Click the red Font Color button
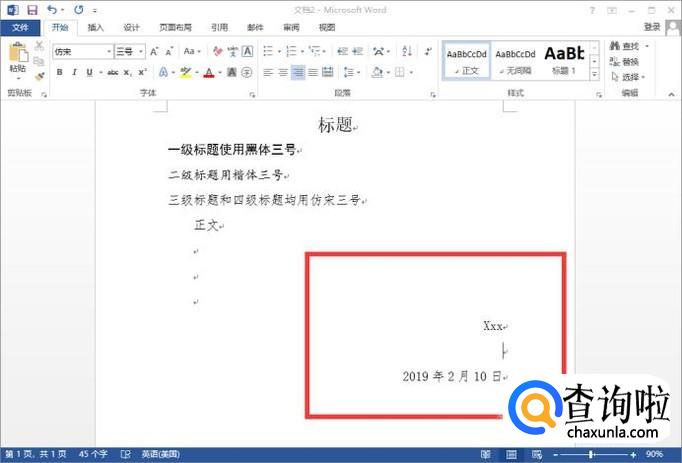This screenshot has height=463, width=682. (x=209, y=72)
